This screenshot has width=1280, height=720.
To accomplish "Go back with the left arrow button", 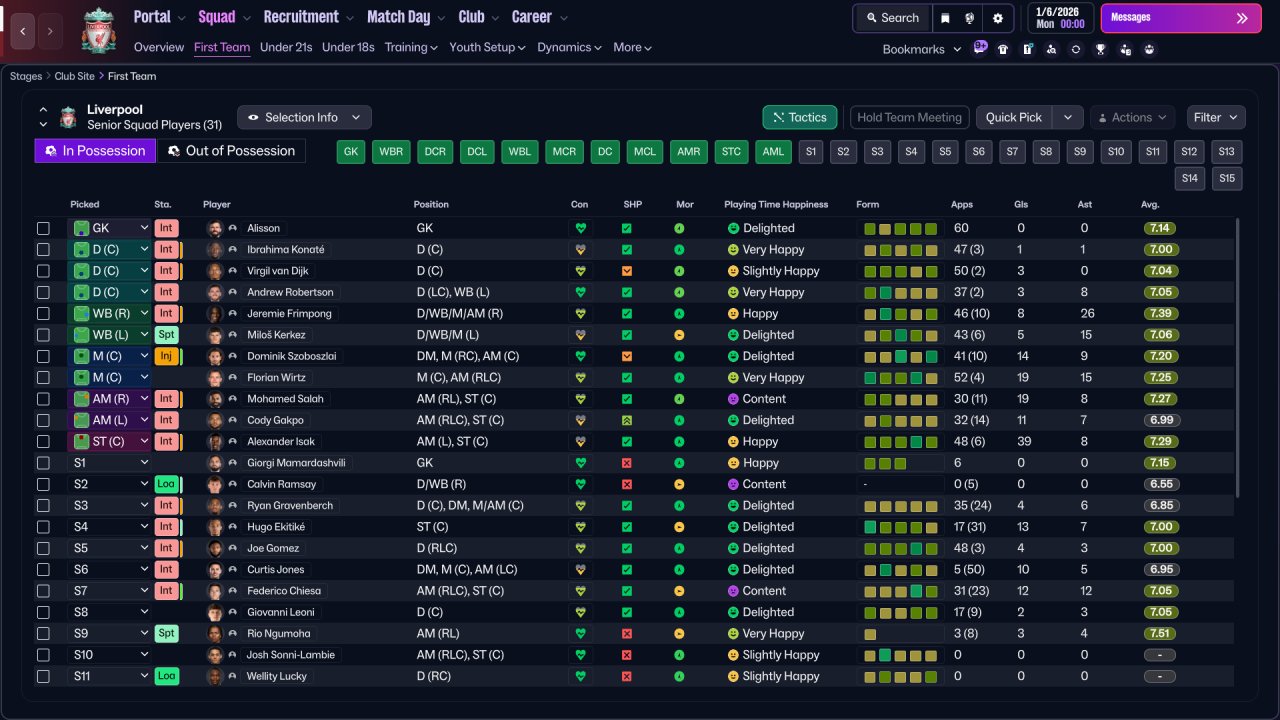I will 23,31.
